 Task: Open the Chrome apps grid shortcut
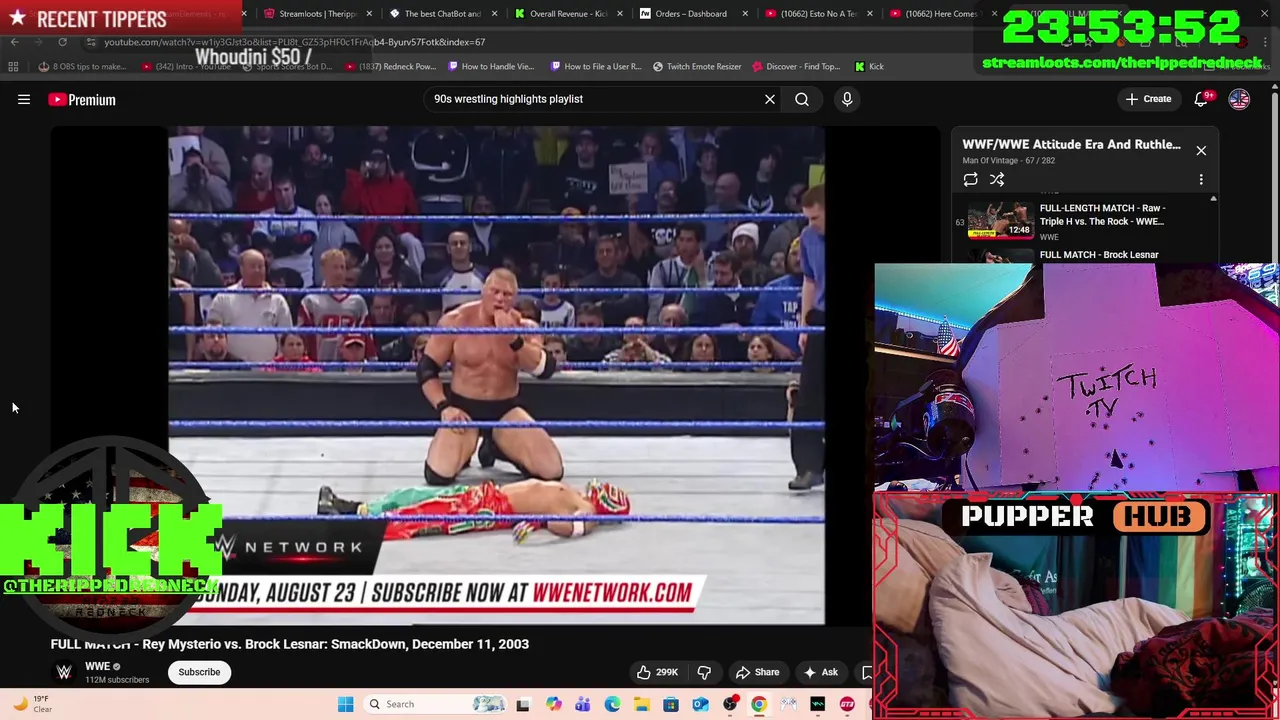13,67
